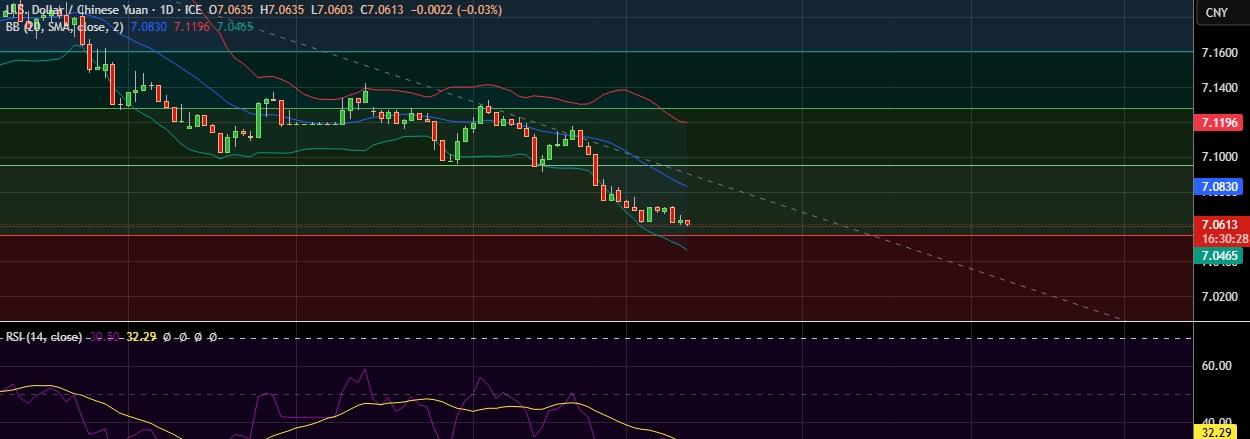
Task: Click the blue BB basis value 7.0830 in legend
Action: tap(148, 27)
